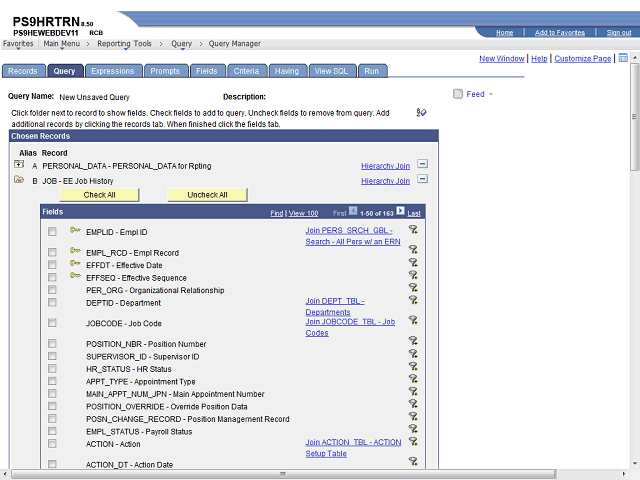
Task: Select the SUPERVISOR_ID field checkbox
Action: [x=52, y=356]
